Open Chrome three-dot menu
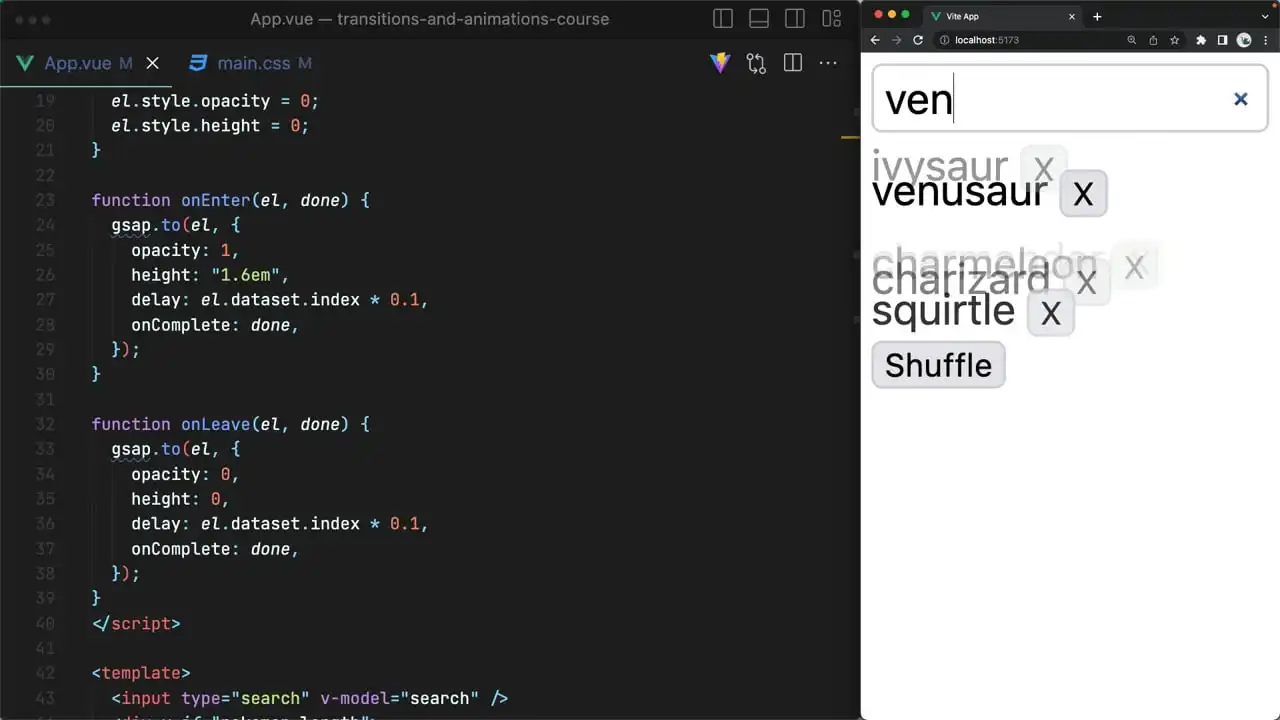This screenshot has height=720, width=1280. click(x=1265, y=40)
